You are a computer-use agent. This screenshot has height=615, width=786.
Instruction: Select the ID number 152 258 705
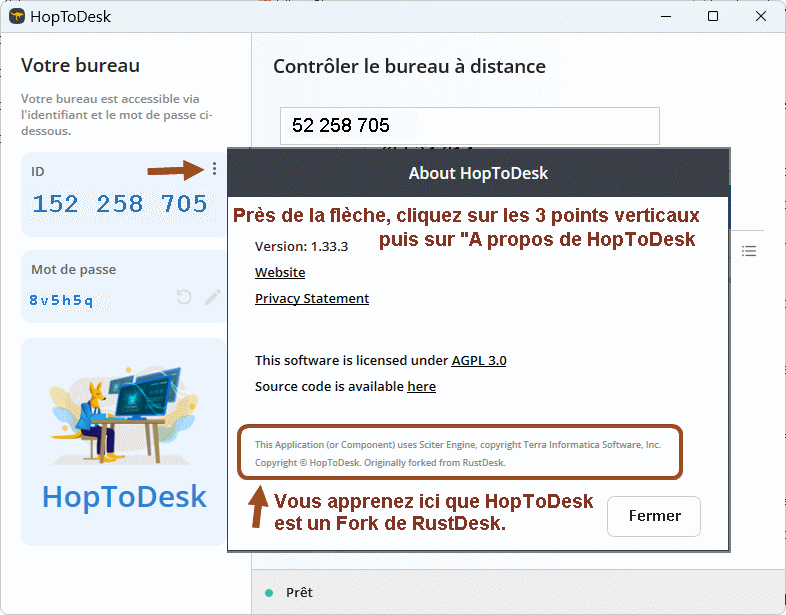tap(120, 204)
